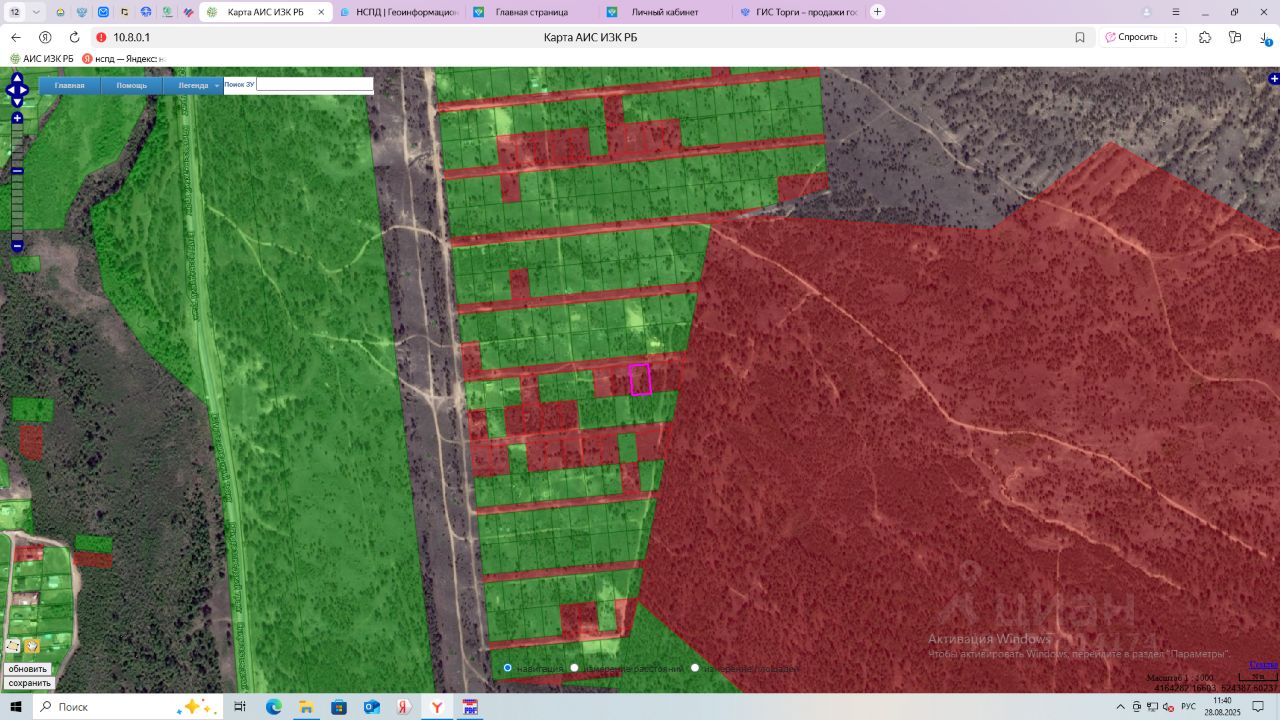Open the browser downloads icon

tap(1264, 37)
